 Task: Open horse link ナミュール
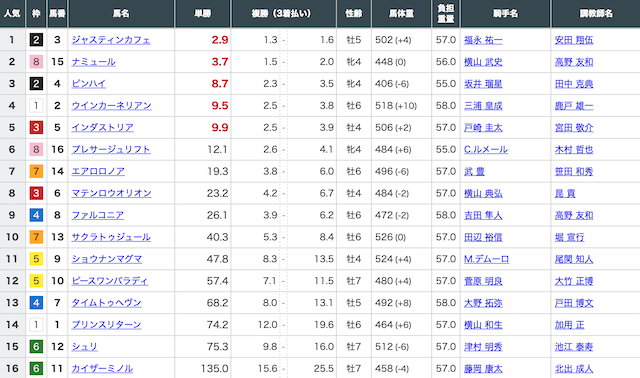[x=93, y=62]
